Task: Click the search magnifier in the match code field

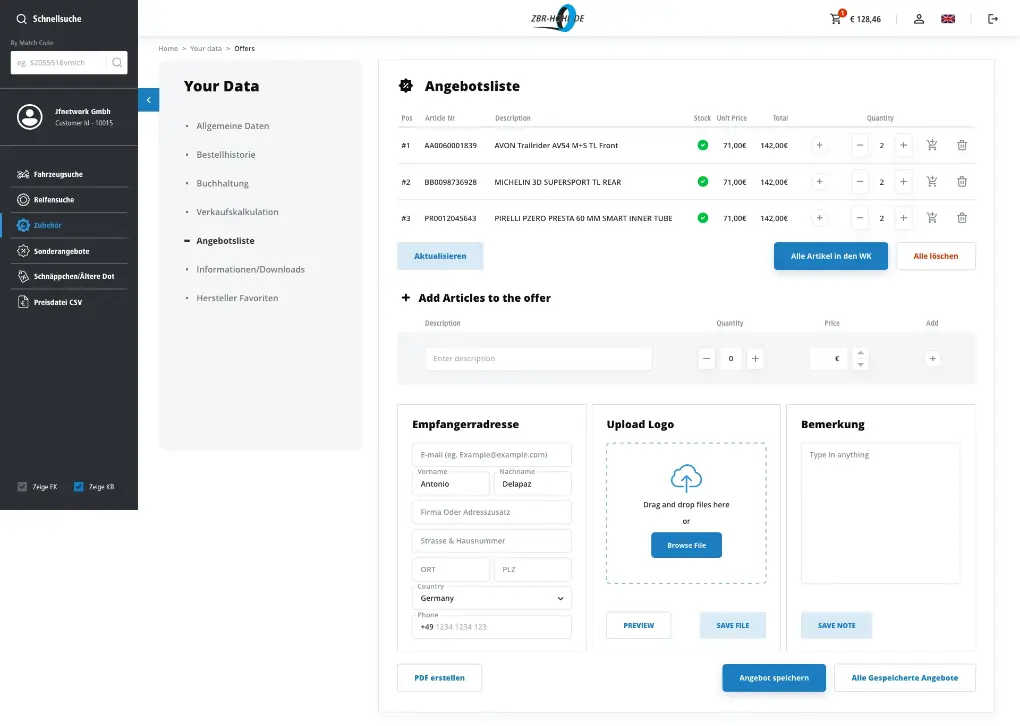Action: point(117,62)
